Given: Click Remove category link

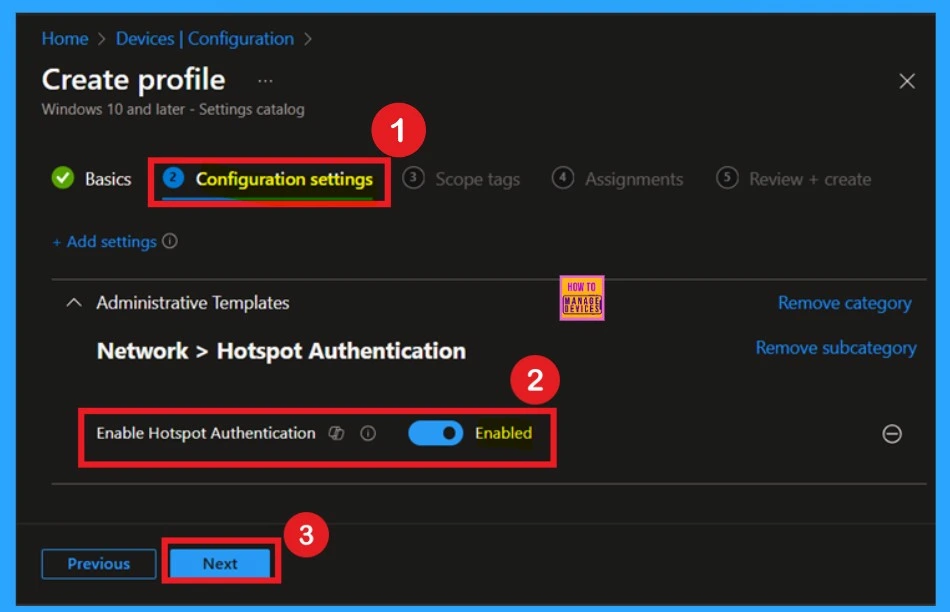Looking at the screenshot, I should (x=845, y=302).
